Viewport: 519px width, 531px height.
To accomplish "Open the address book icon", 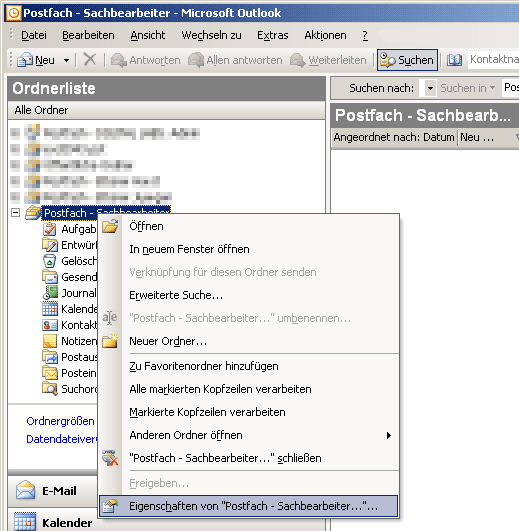I will (454, 60).
